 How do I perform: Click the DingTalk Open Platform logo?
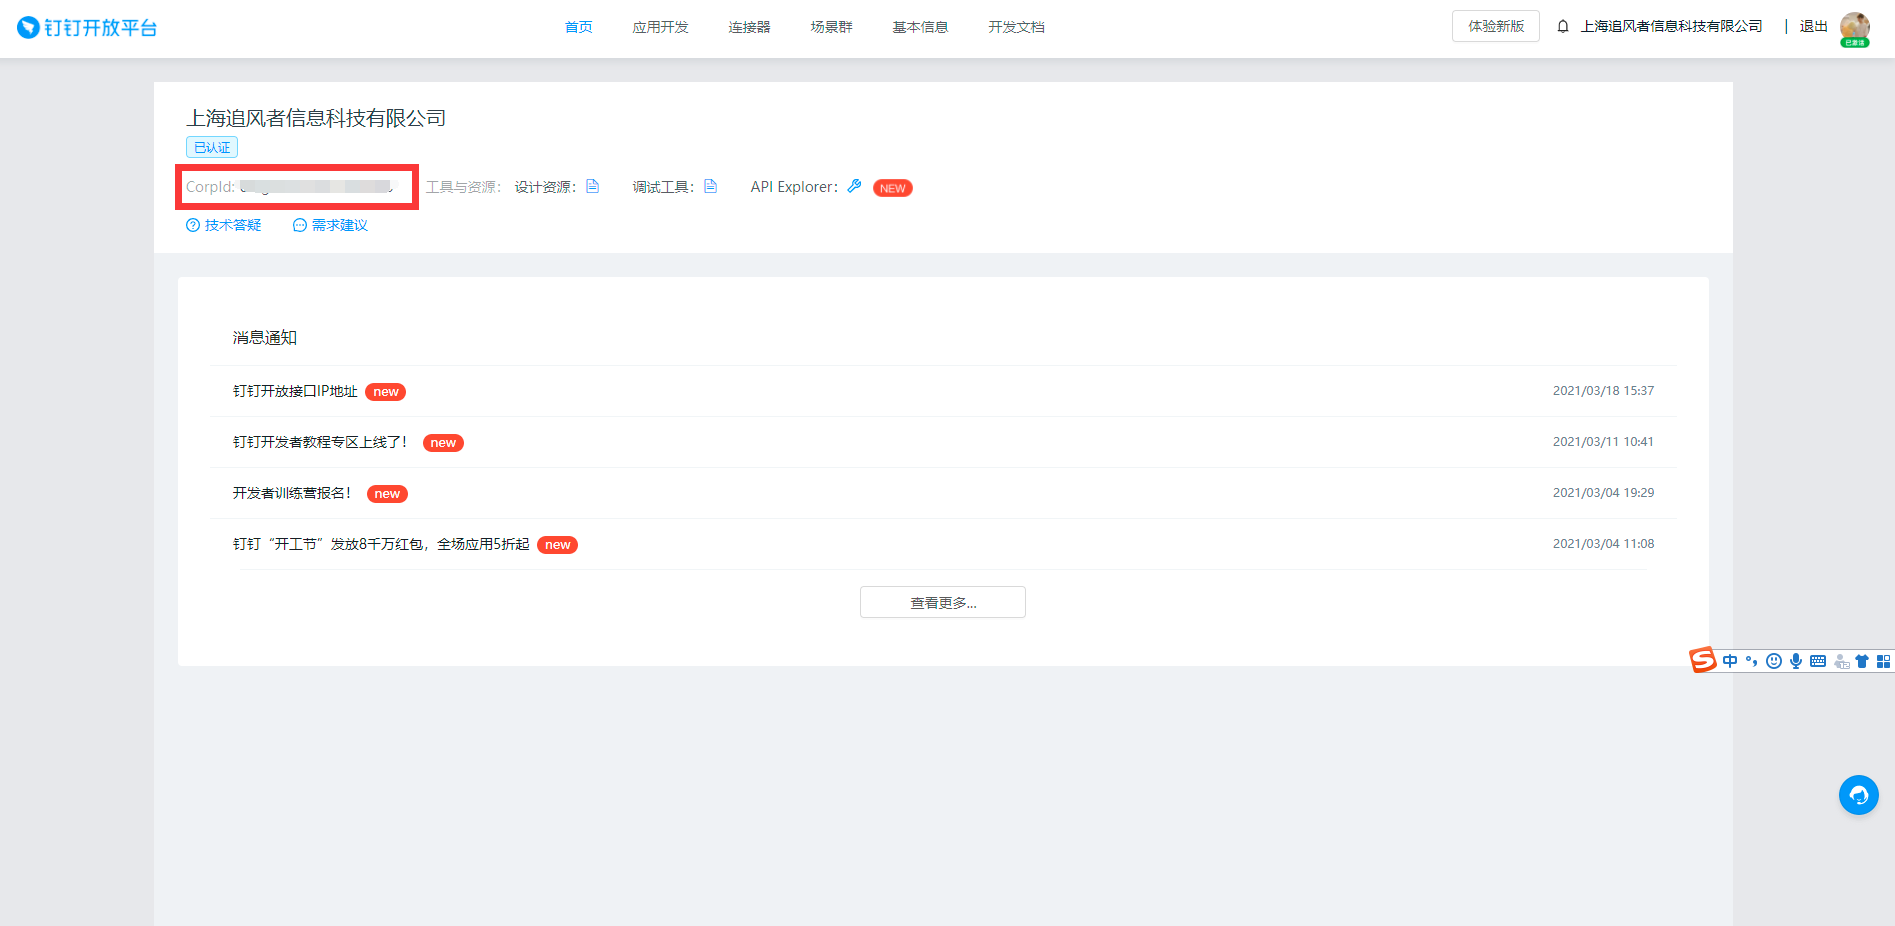(88, 27)
